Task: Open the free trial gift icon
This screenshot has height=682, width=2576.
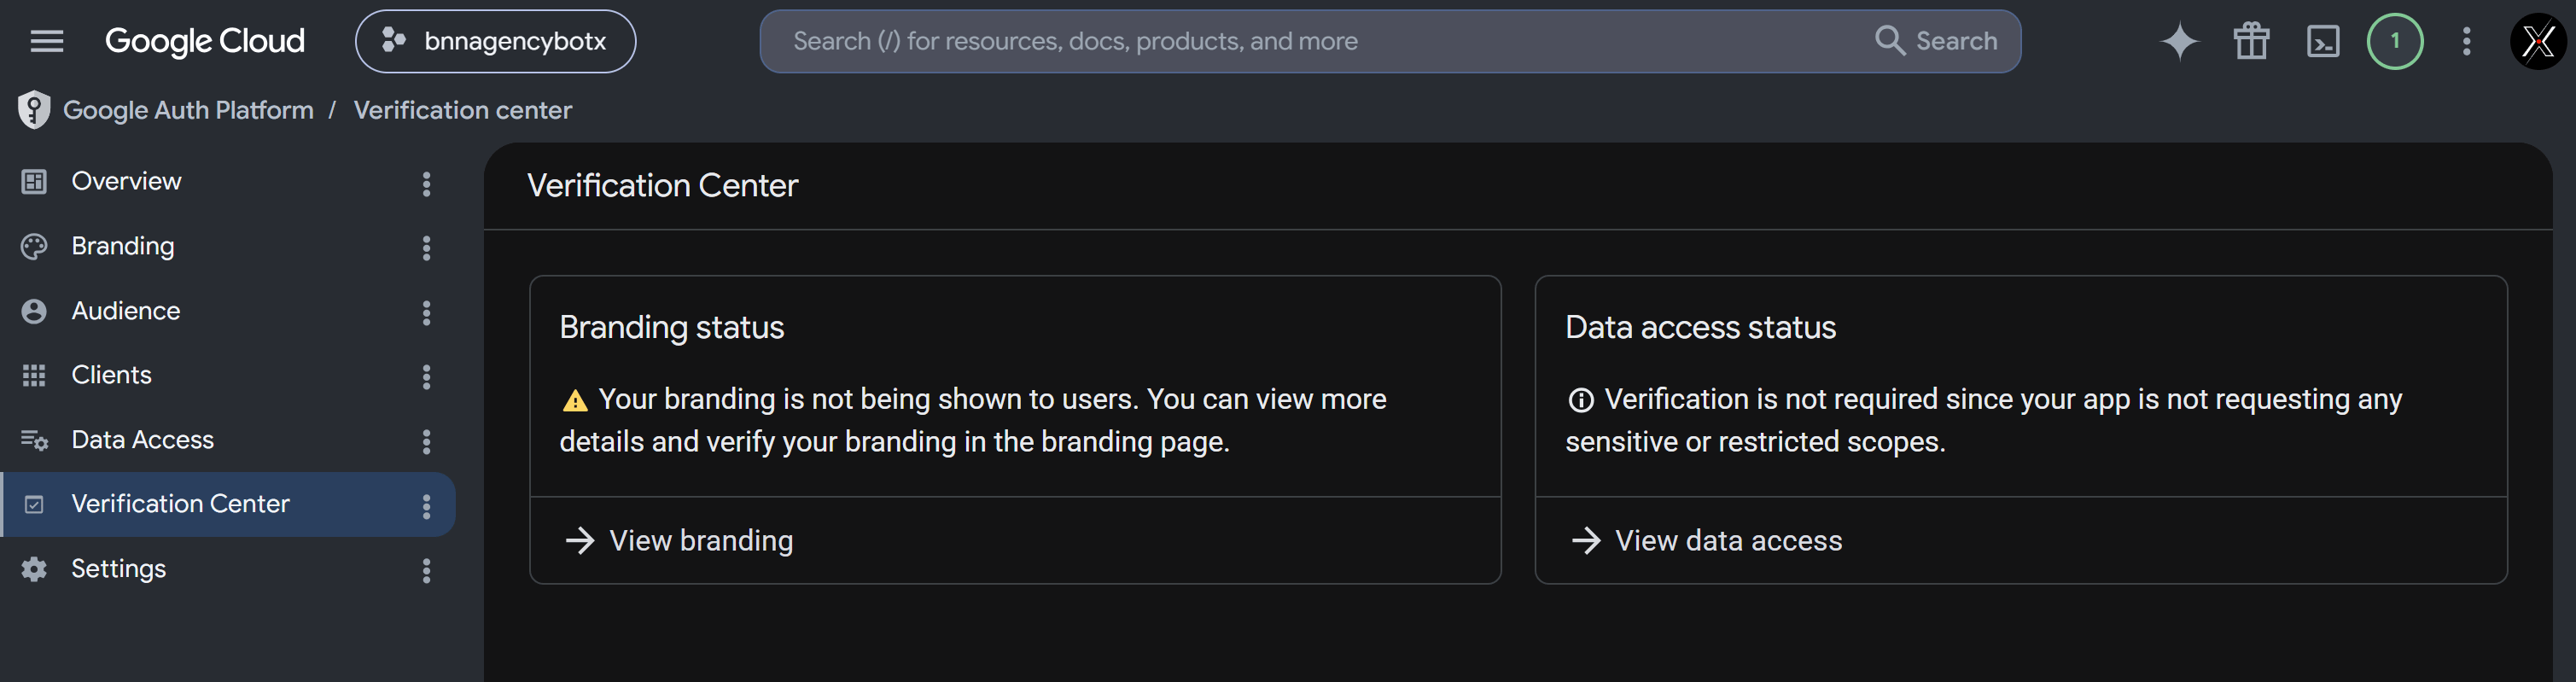Action: pyautogui.click(x=2251, y=41)
